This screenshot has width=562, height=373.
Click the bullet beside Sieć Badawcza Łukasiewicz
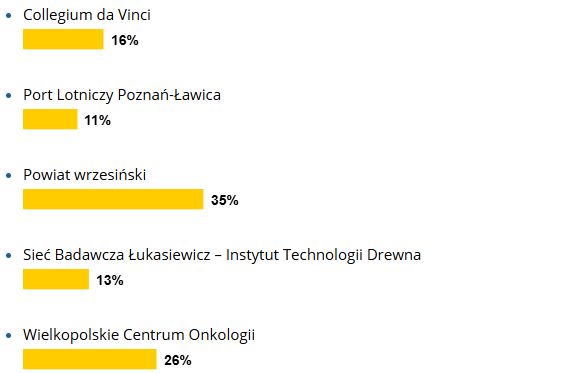click(x=9, y=255)
